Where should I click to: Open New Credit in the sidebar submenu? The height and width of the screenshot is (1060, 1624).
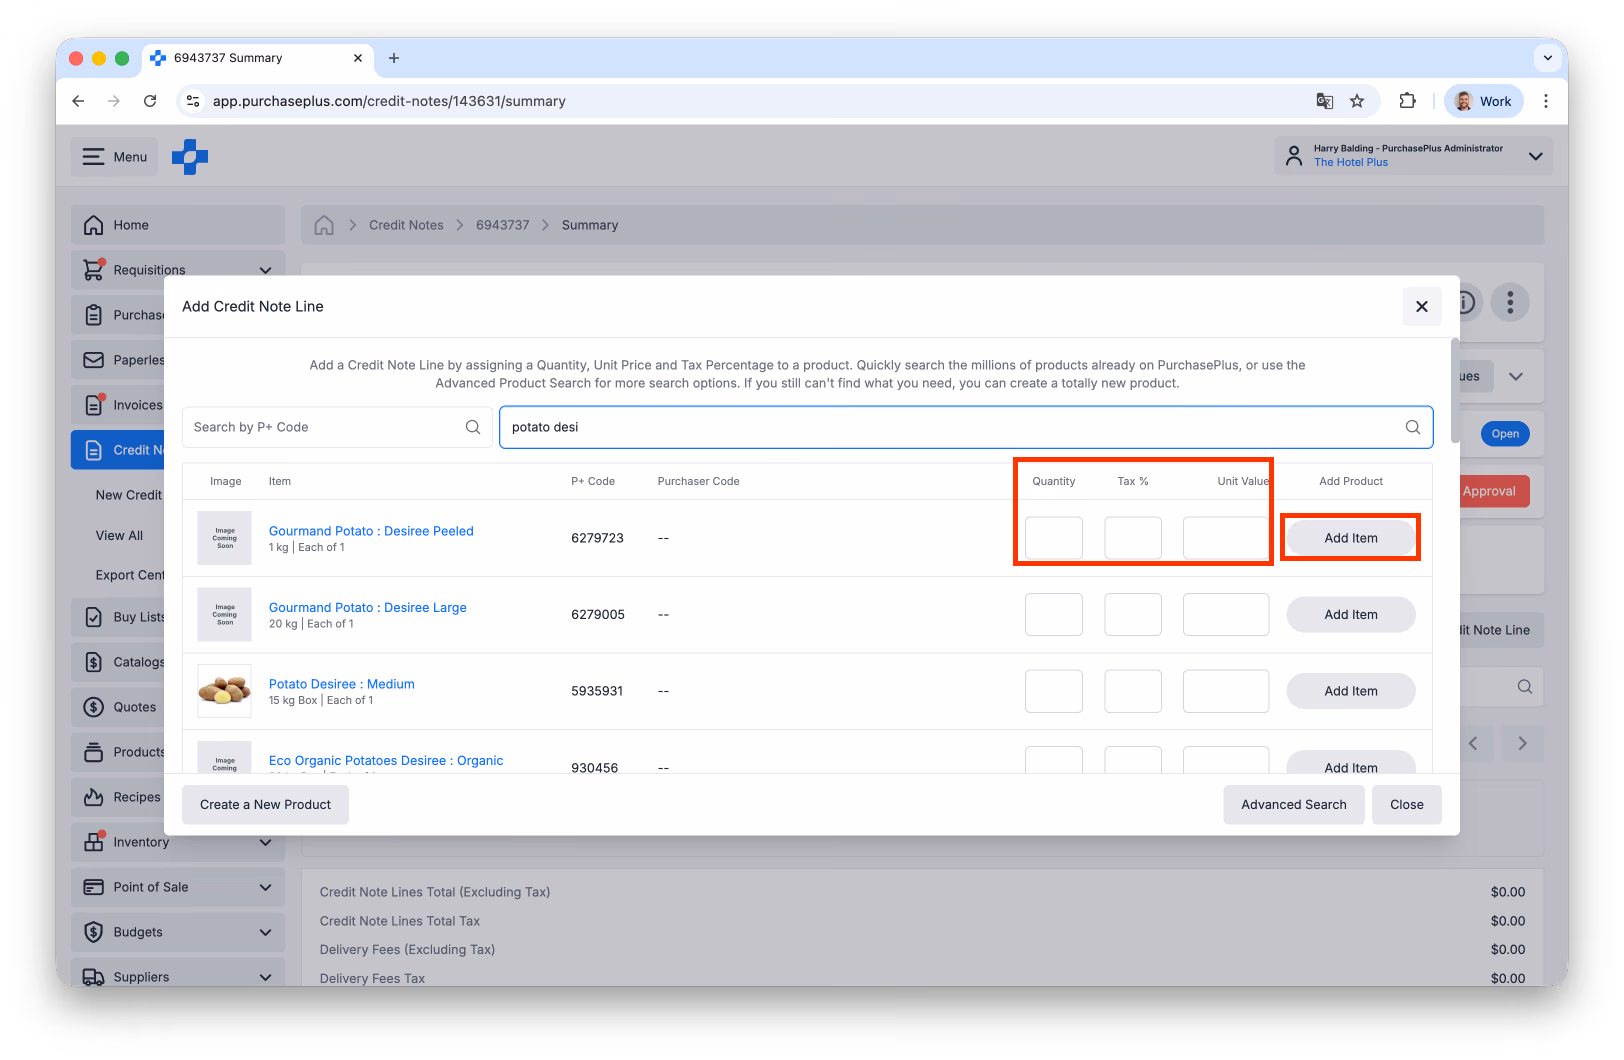pyautogui.click(x=128, y=495)
